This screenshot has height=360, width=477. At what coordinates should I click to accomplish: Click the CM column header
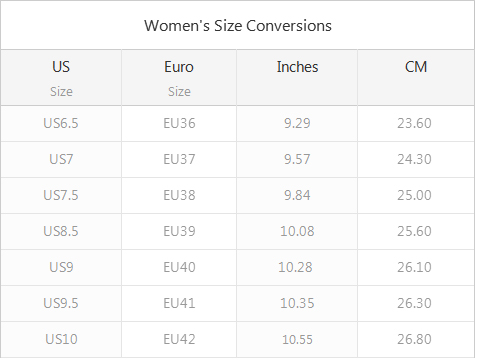pos(416,78)
